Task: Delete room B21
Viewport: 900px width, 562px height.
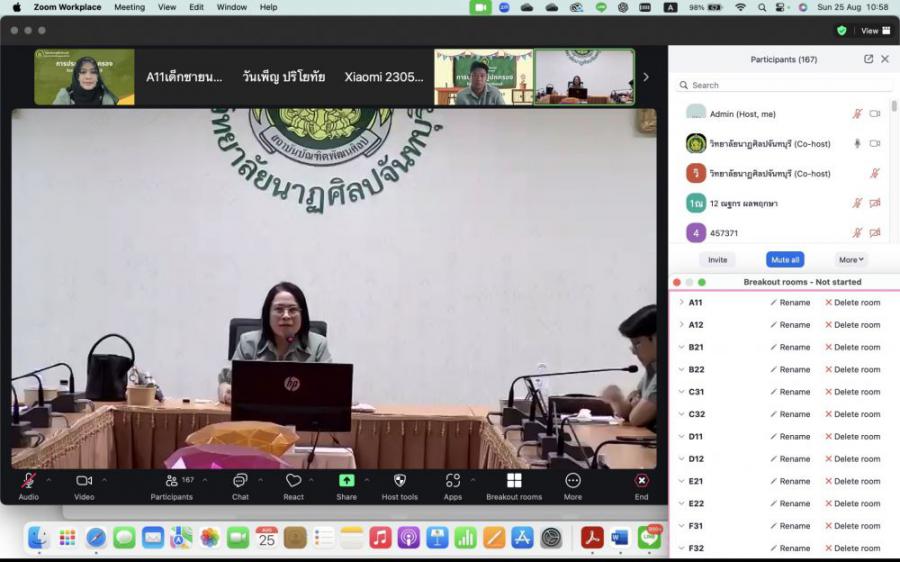Action: pos(852,347)
